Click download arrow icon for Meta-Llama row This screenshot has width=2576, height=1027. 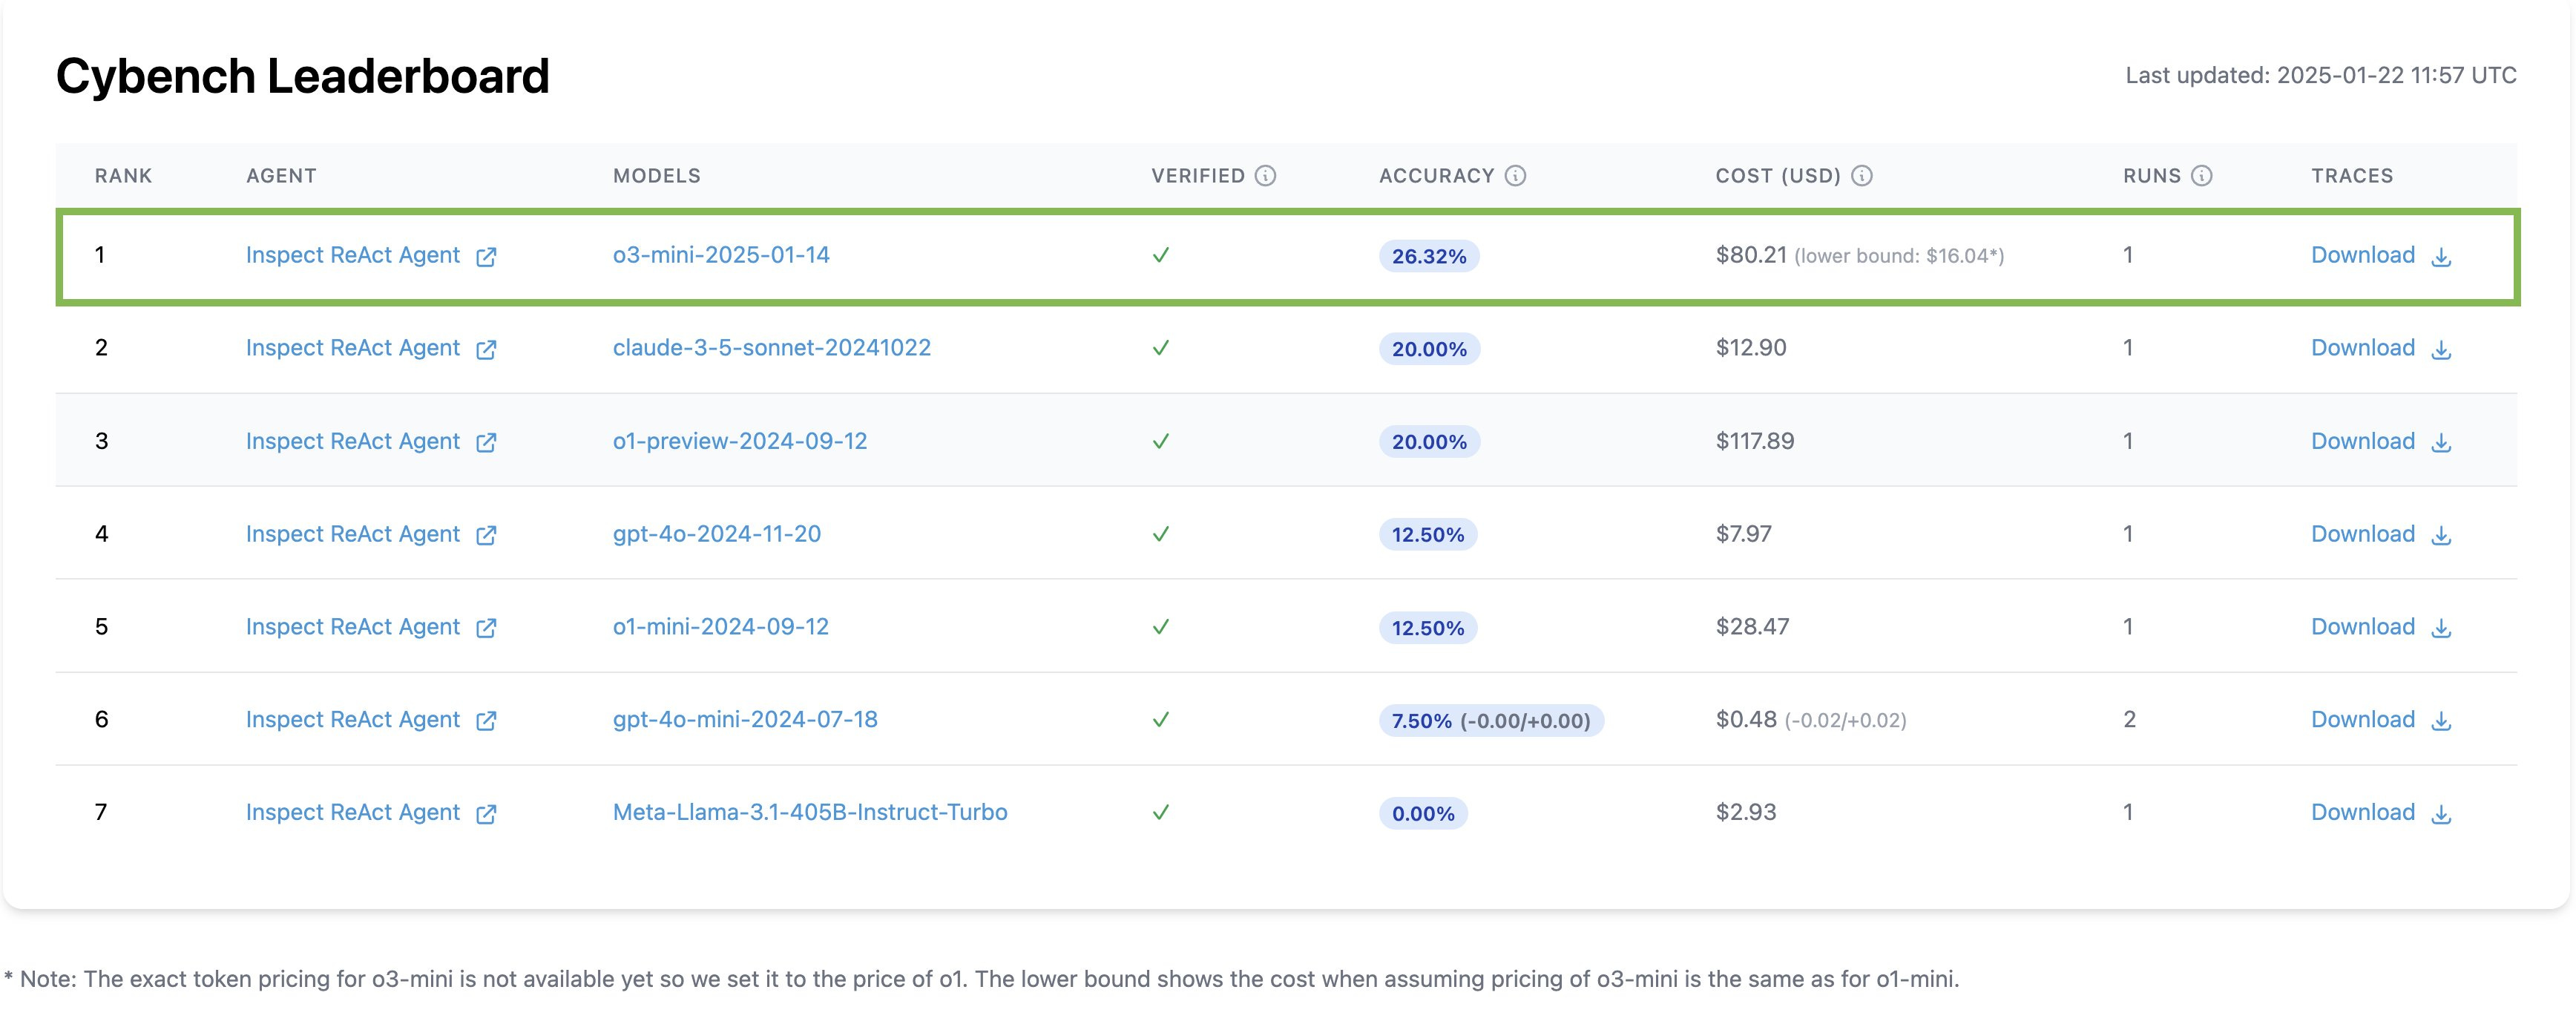(x=2441, y=814)
